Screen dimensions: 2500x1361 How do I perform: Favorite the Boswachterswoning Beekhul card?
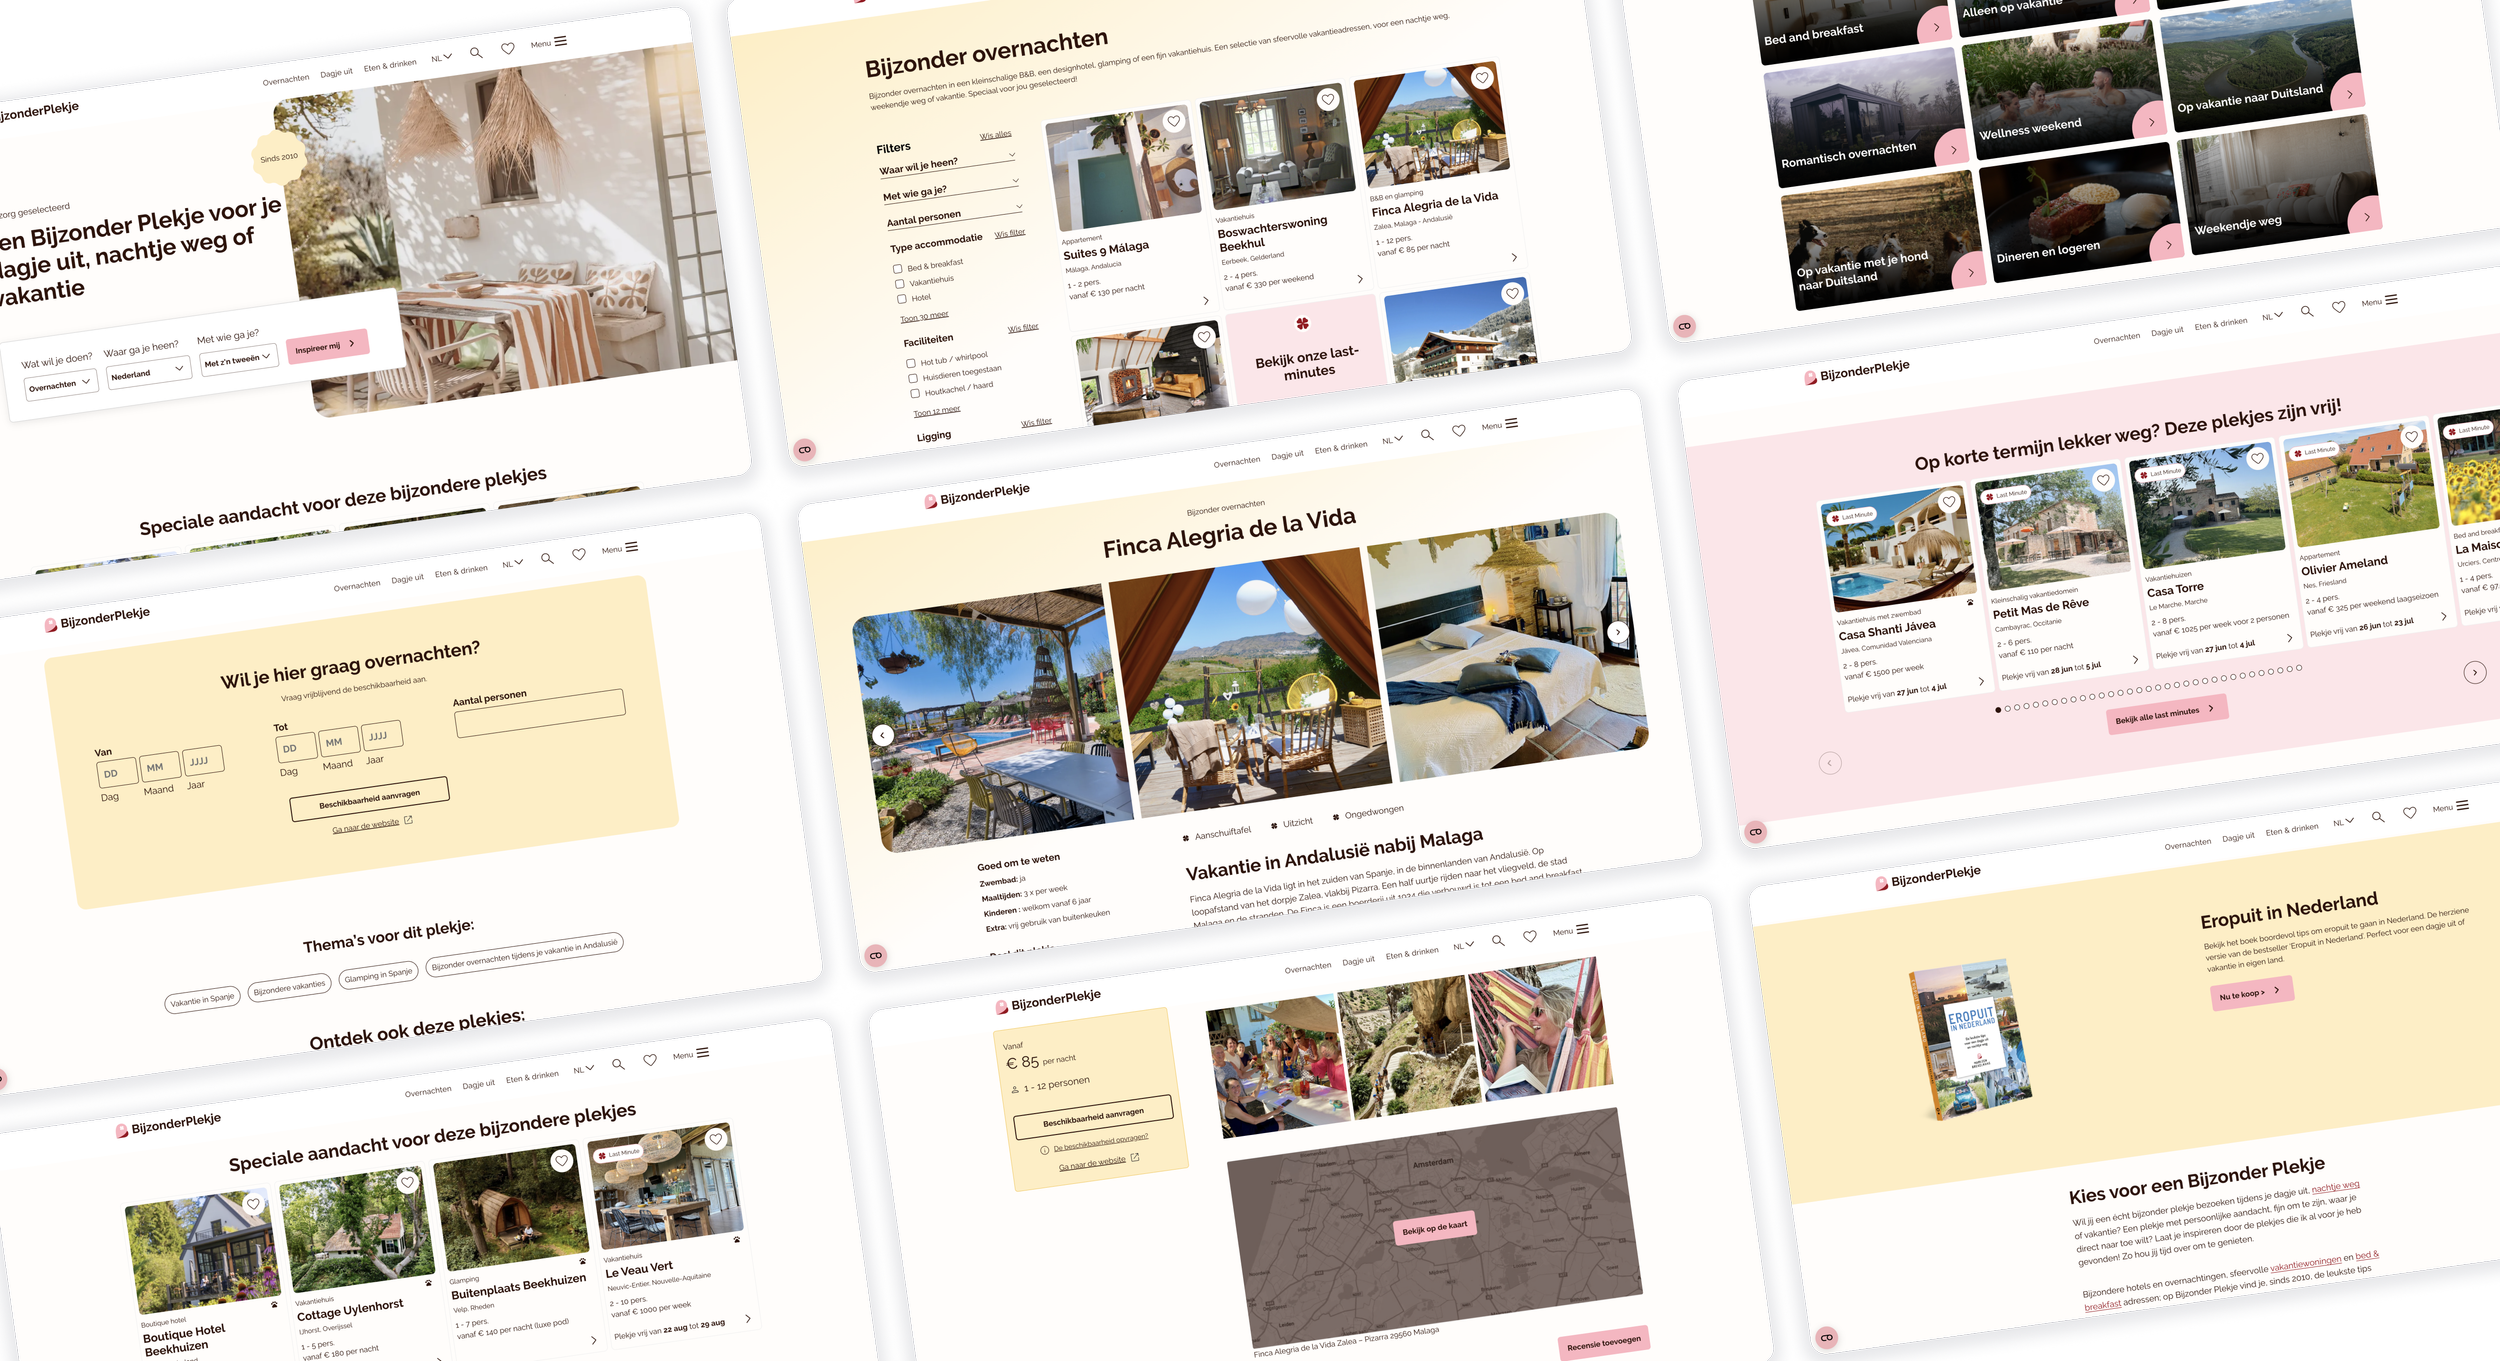tap(1328, 99)
